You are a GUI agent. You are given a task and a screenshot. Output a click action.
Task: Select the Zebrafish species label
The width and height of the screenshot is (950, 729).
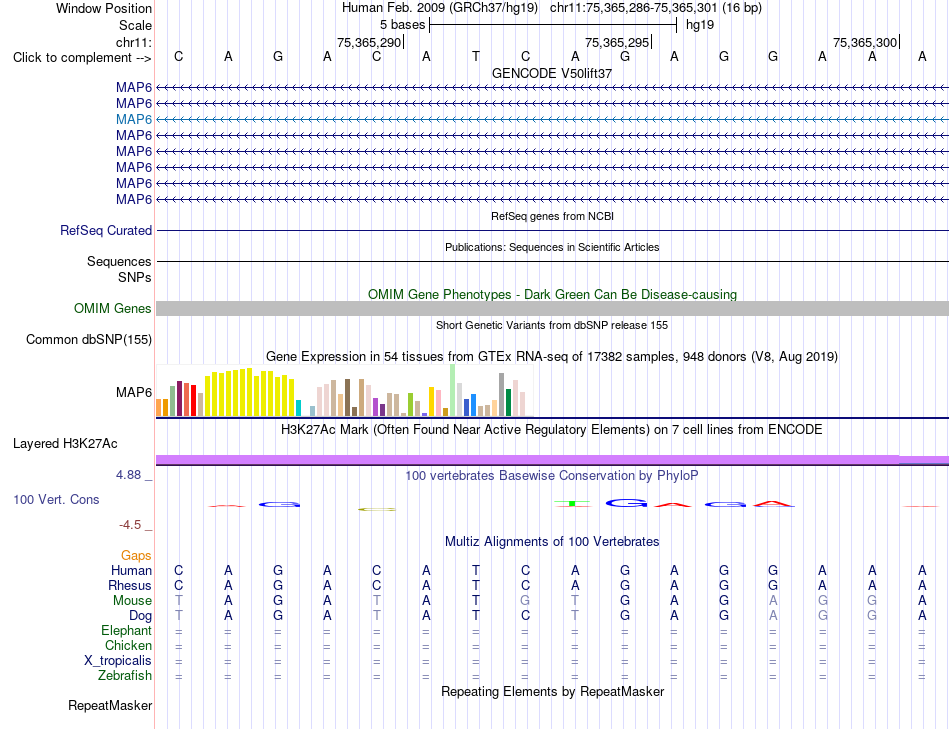click(125, 675)
